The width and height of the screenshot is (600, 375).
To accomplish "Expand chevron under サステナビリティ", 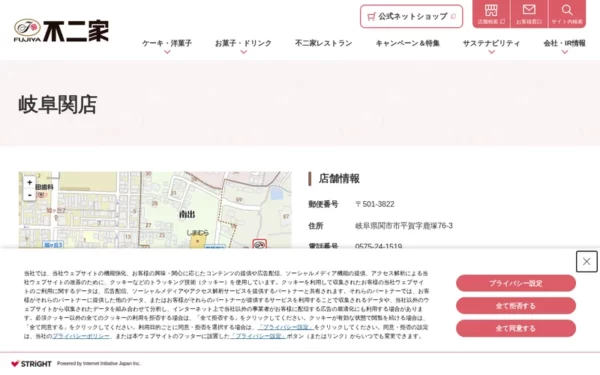I will coord(492,52).
